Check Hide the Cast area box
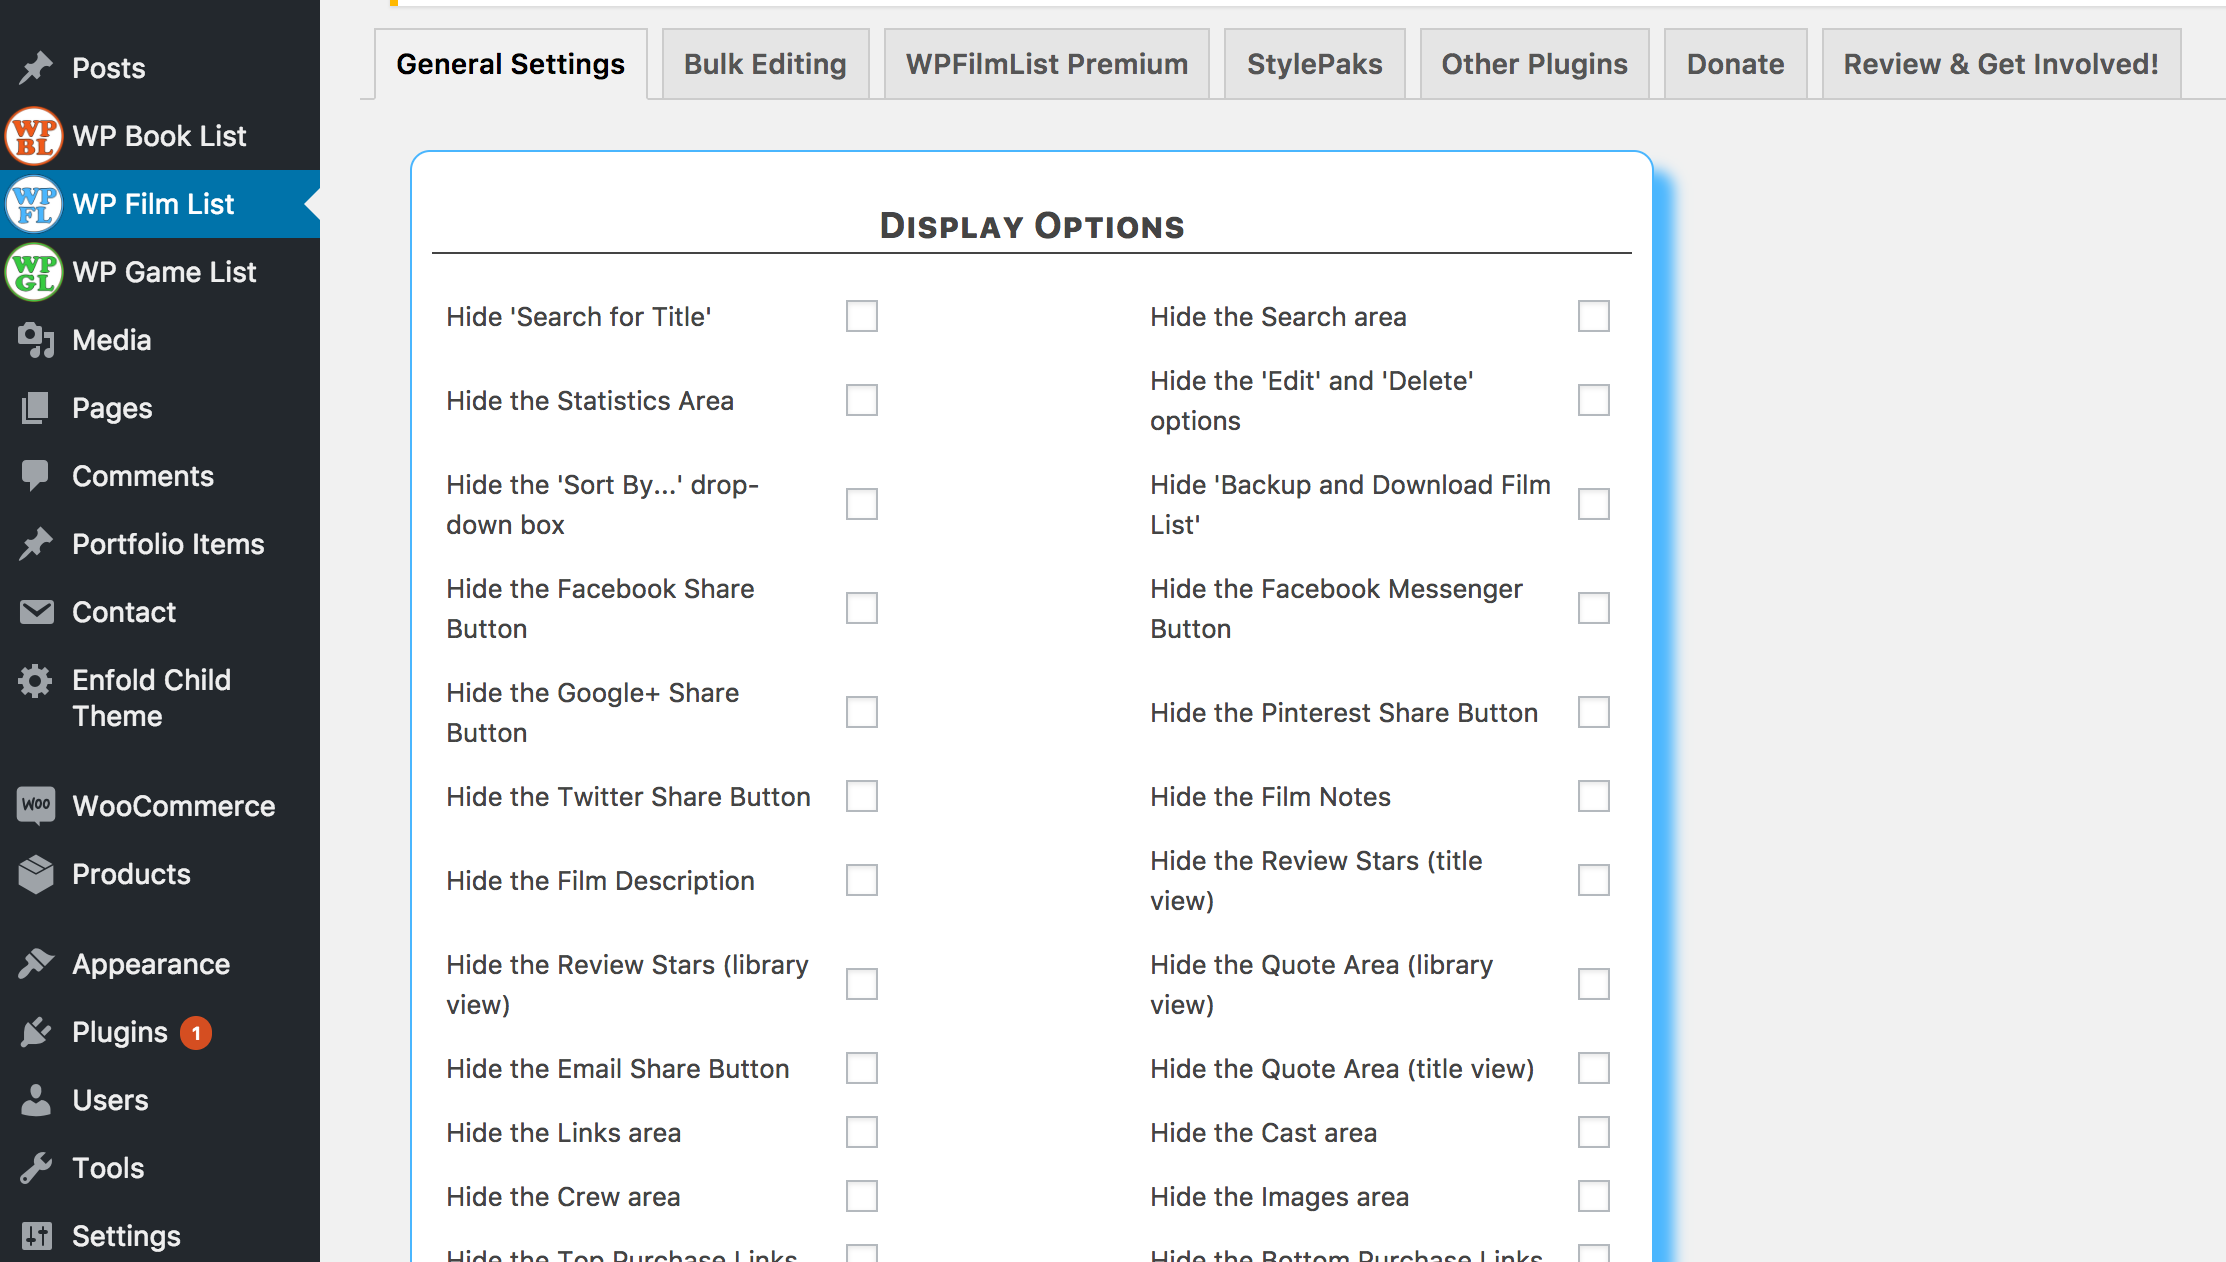 coord(1594,1132)
